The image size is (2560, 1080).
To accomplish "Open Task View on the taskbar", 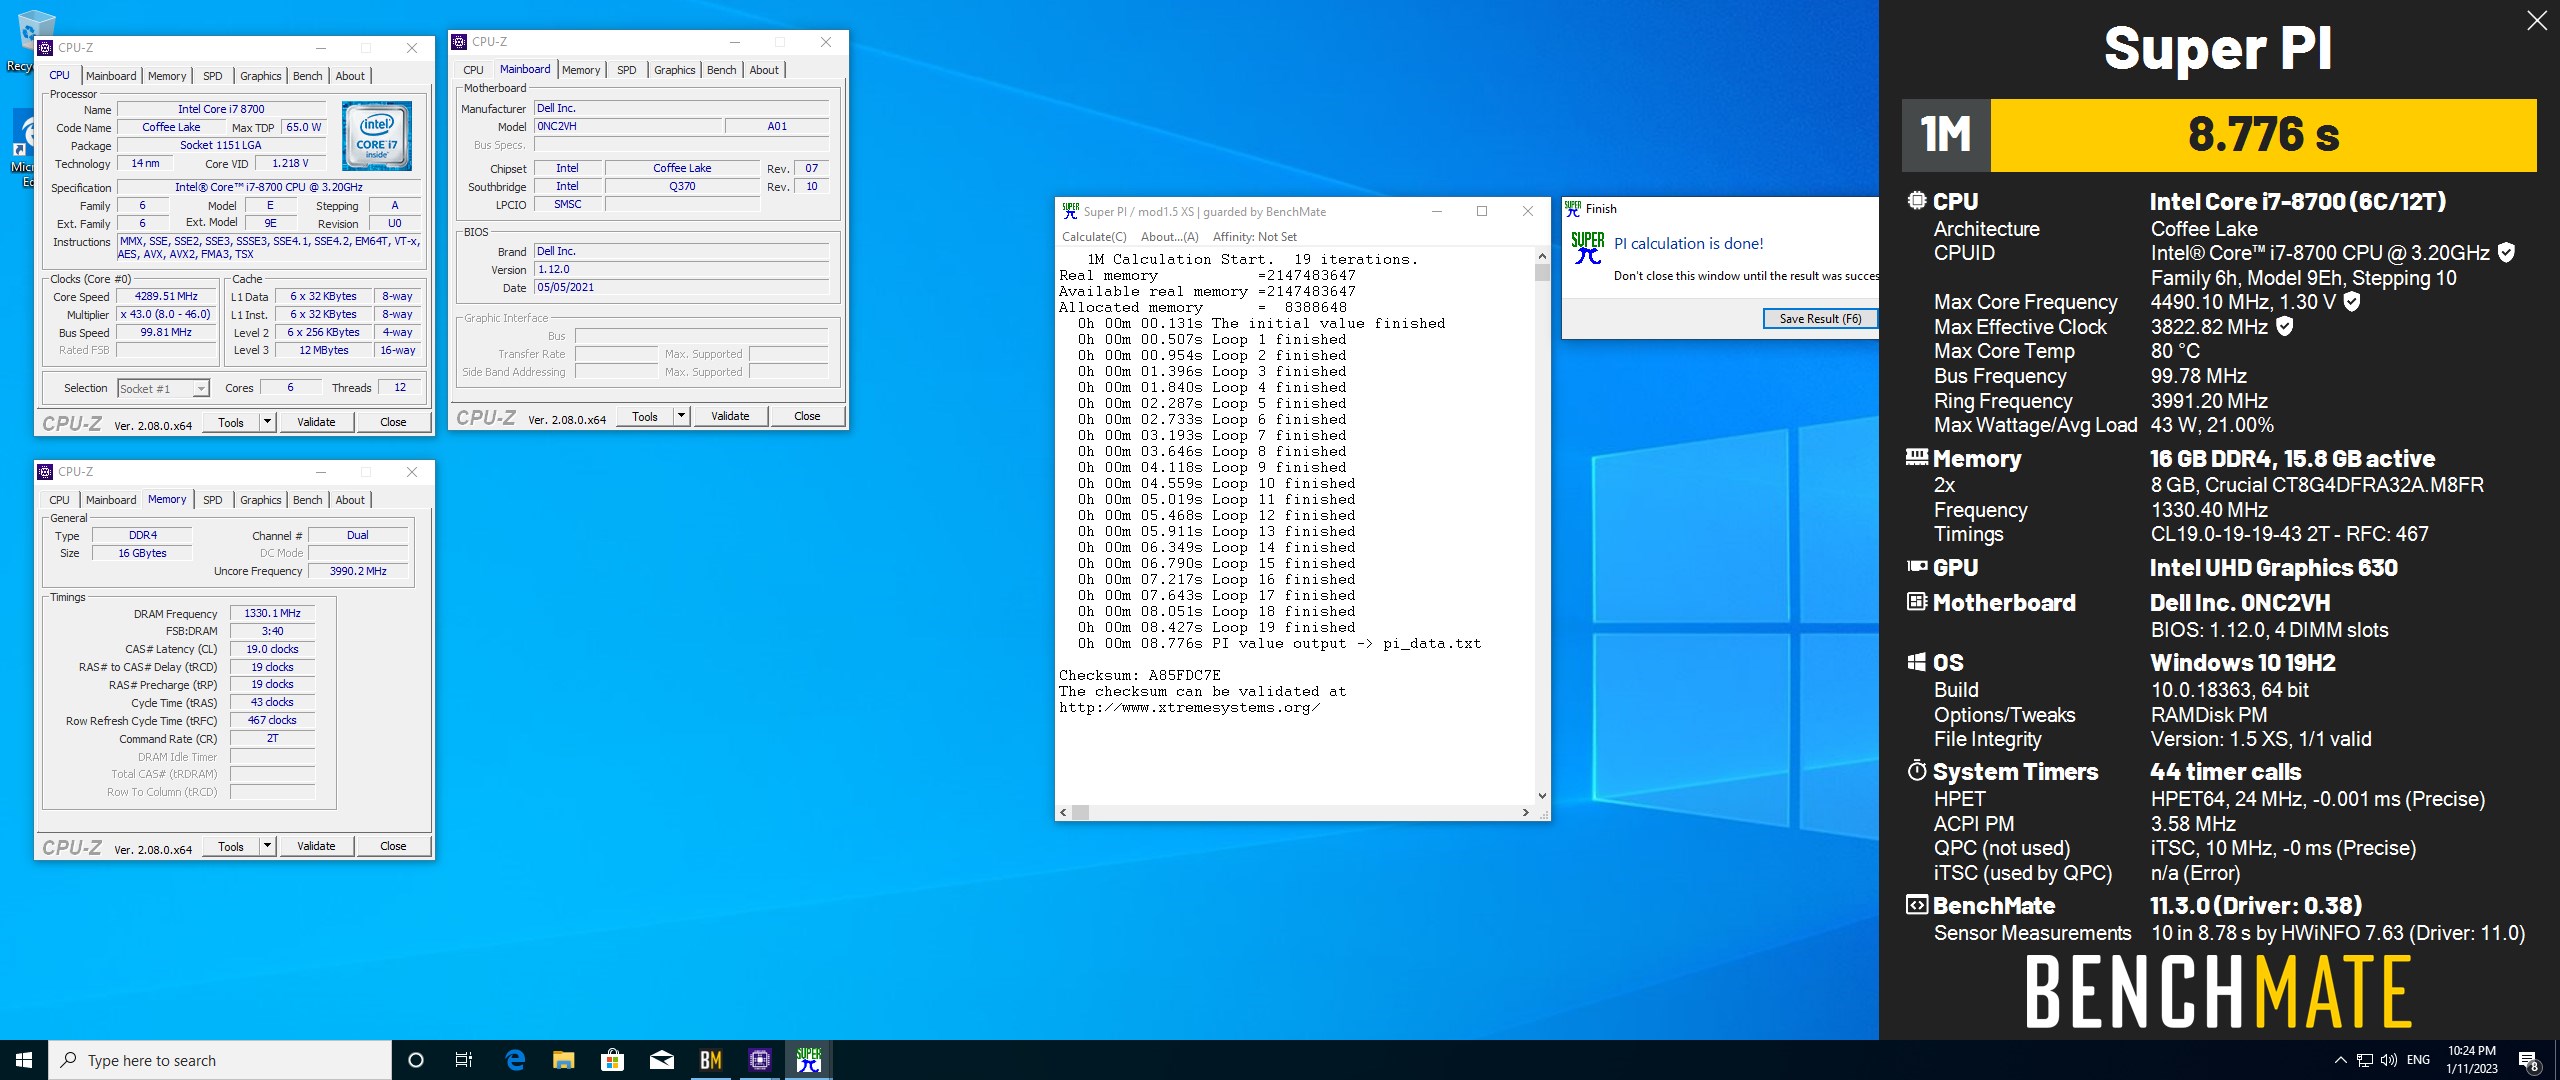I will (x=464, y=1060).
